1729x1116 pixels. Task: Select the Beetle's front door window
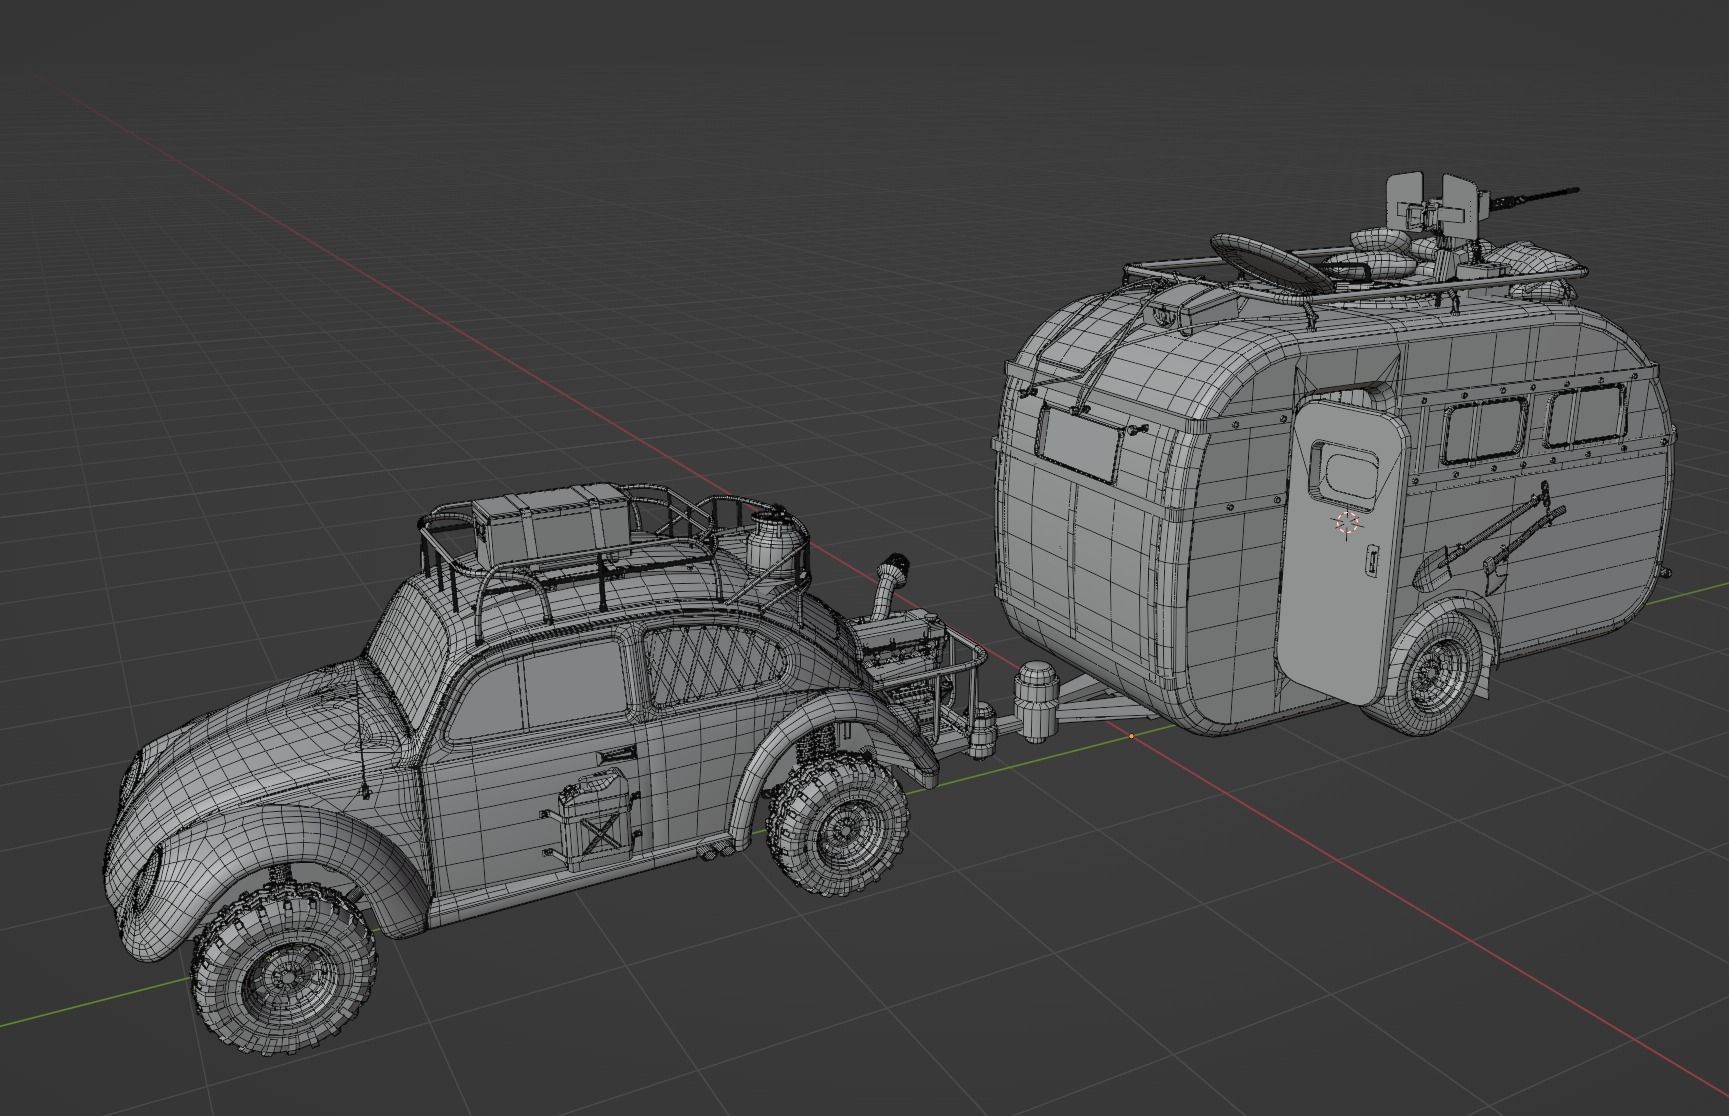pos(542,689)
